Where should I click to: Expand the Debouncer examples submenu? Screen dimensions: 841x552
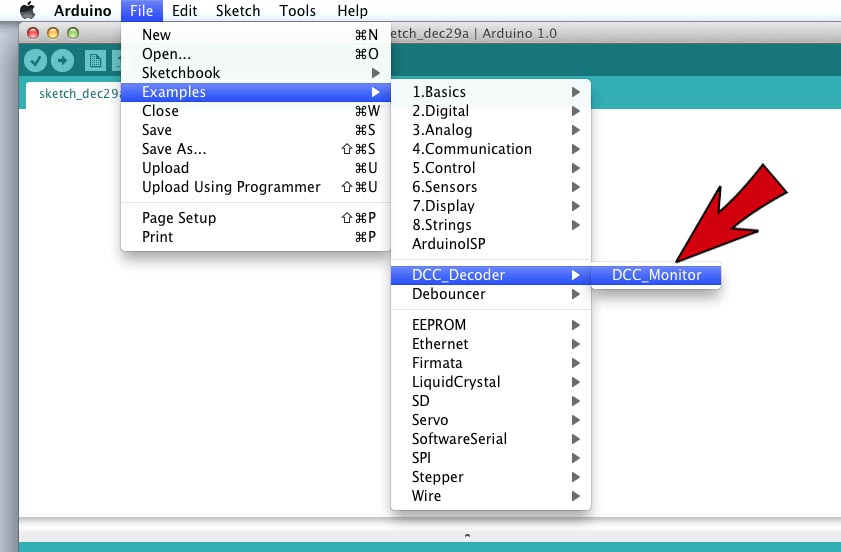tap(491, 294)
